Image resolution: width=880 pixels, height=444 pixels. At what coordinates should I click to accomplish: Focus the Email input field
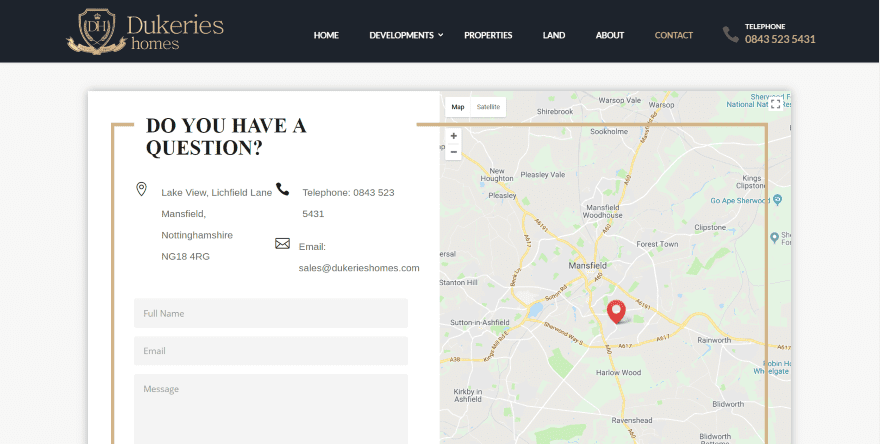271,351
